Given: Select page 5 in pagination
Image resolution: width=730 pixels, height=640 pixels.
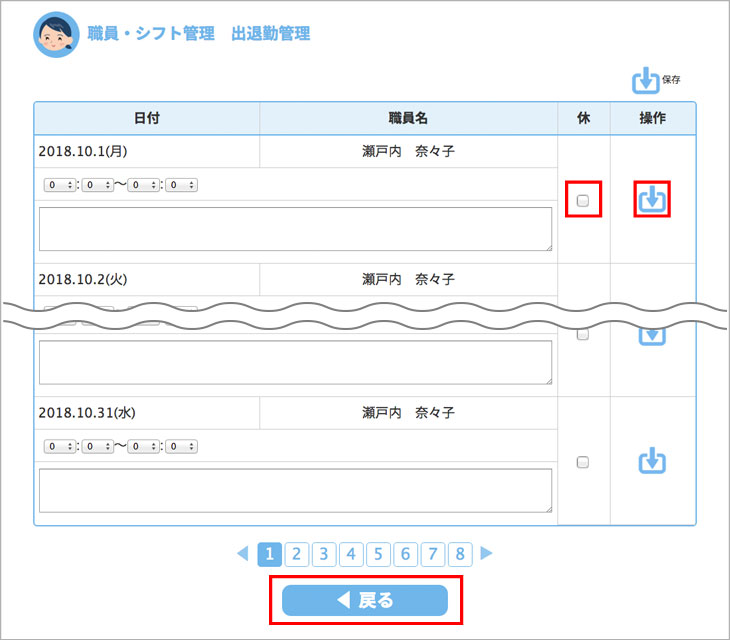Looking at the screenshot, I should pyautogui.click(x=378, y=553).
